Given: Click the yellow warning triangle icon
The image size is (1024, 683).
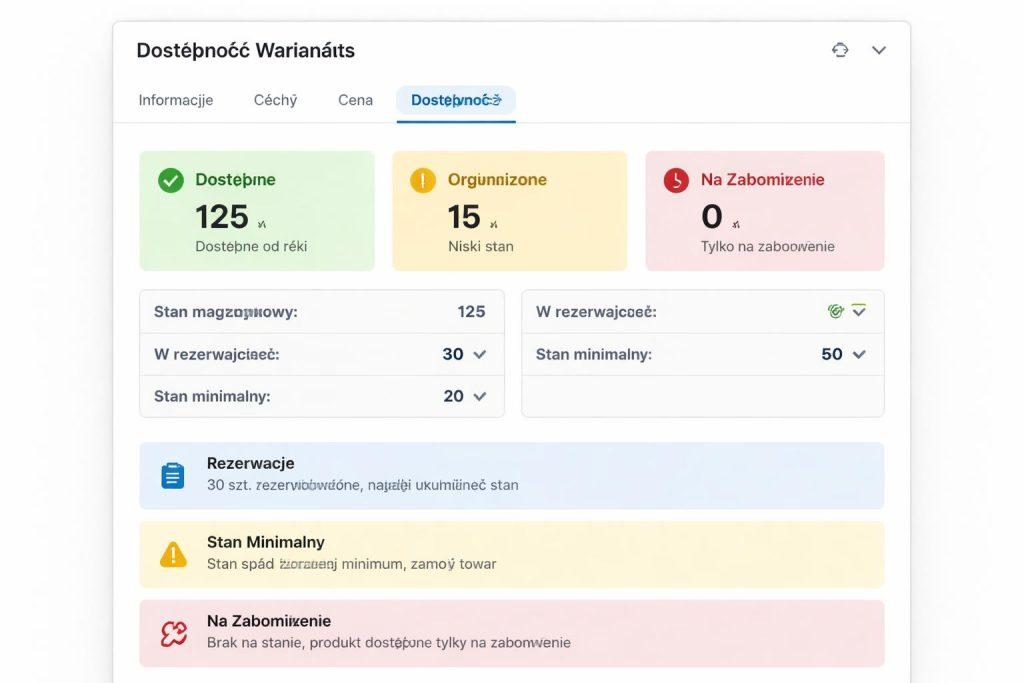Looking at the screenshot, I should [173, 554].
